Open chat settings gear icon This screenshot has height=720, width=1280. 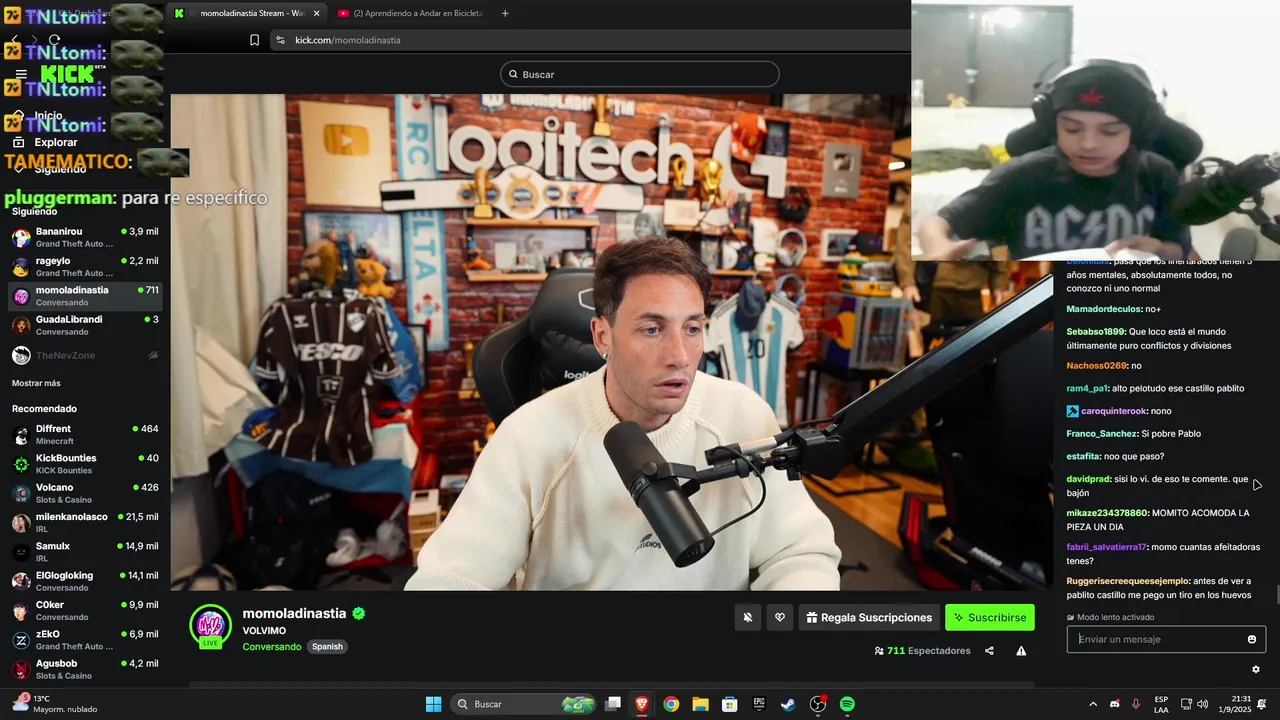pos(1256,670)
